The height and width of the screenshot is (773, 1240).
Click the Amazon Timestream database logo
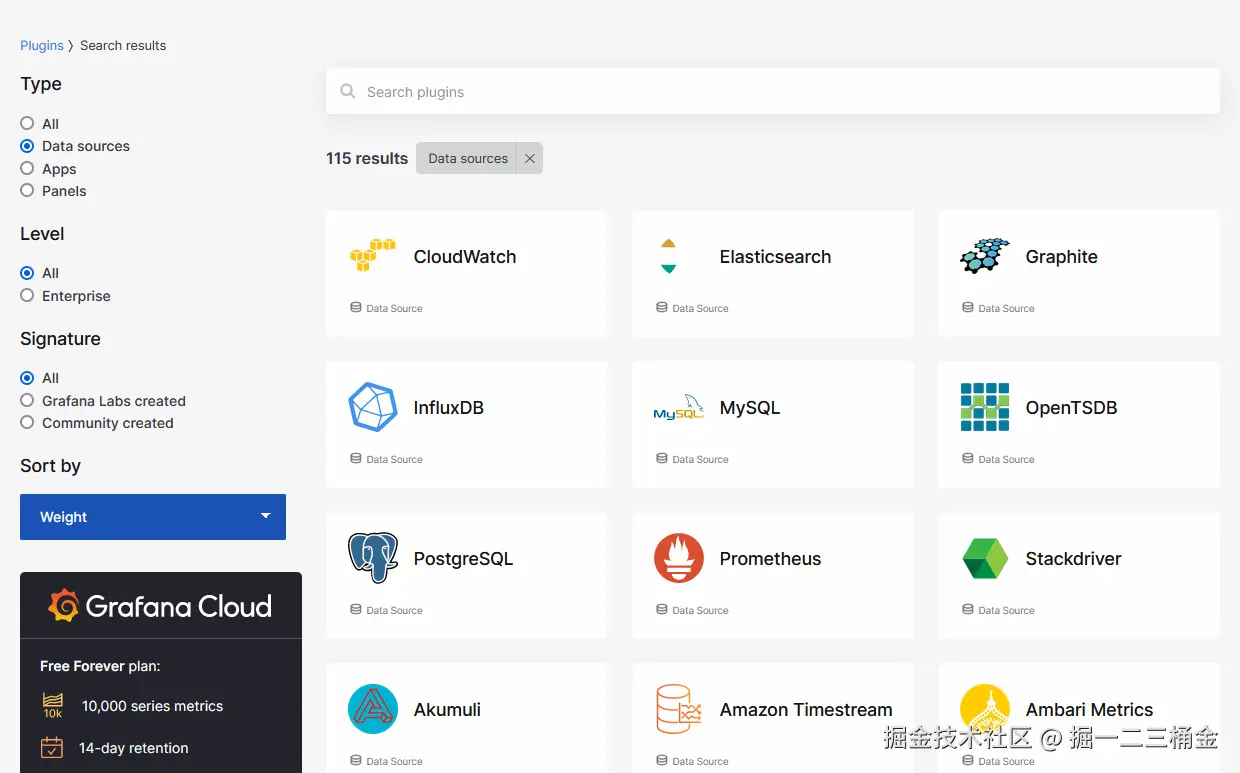coord(679,709)
